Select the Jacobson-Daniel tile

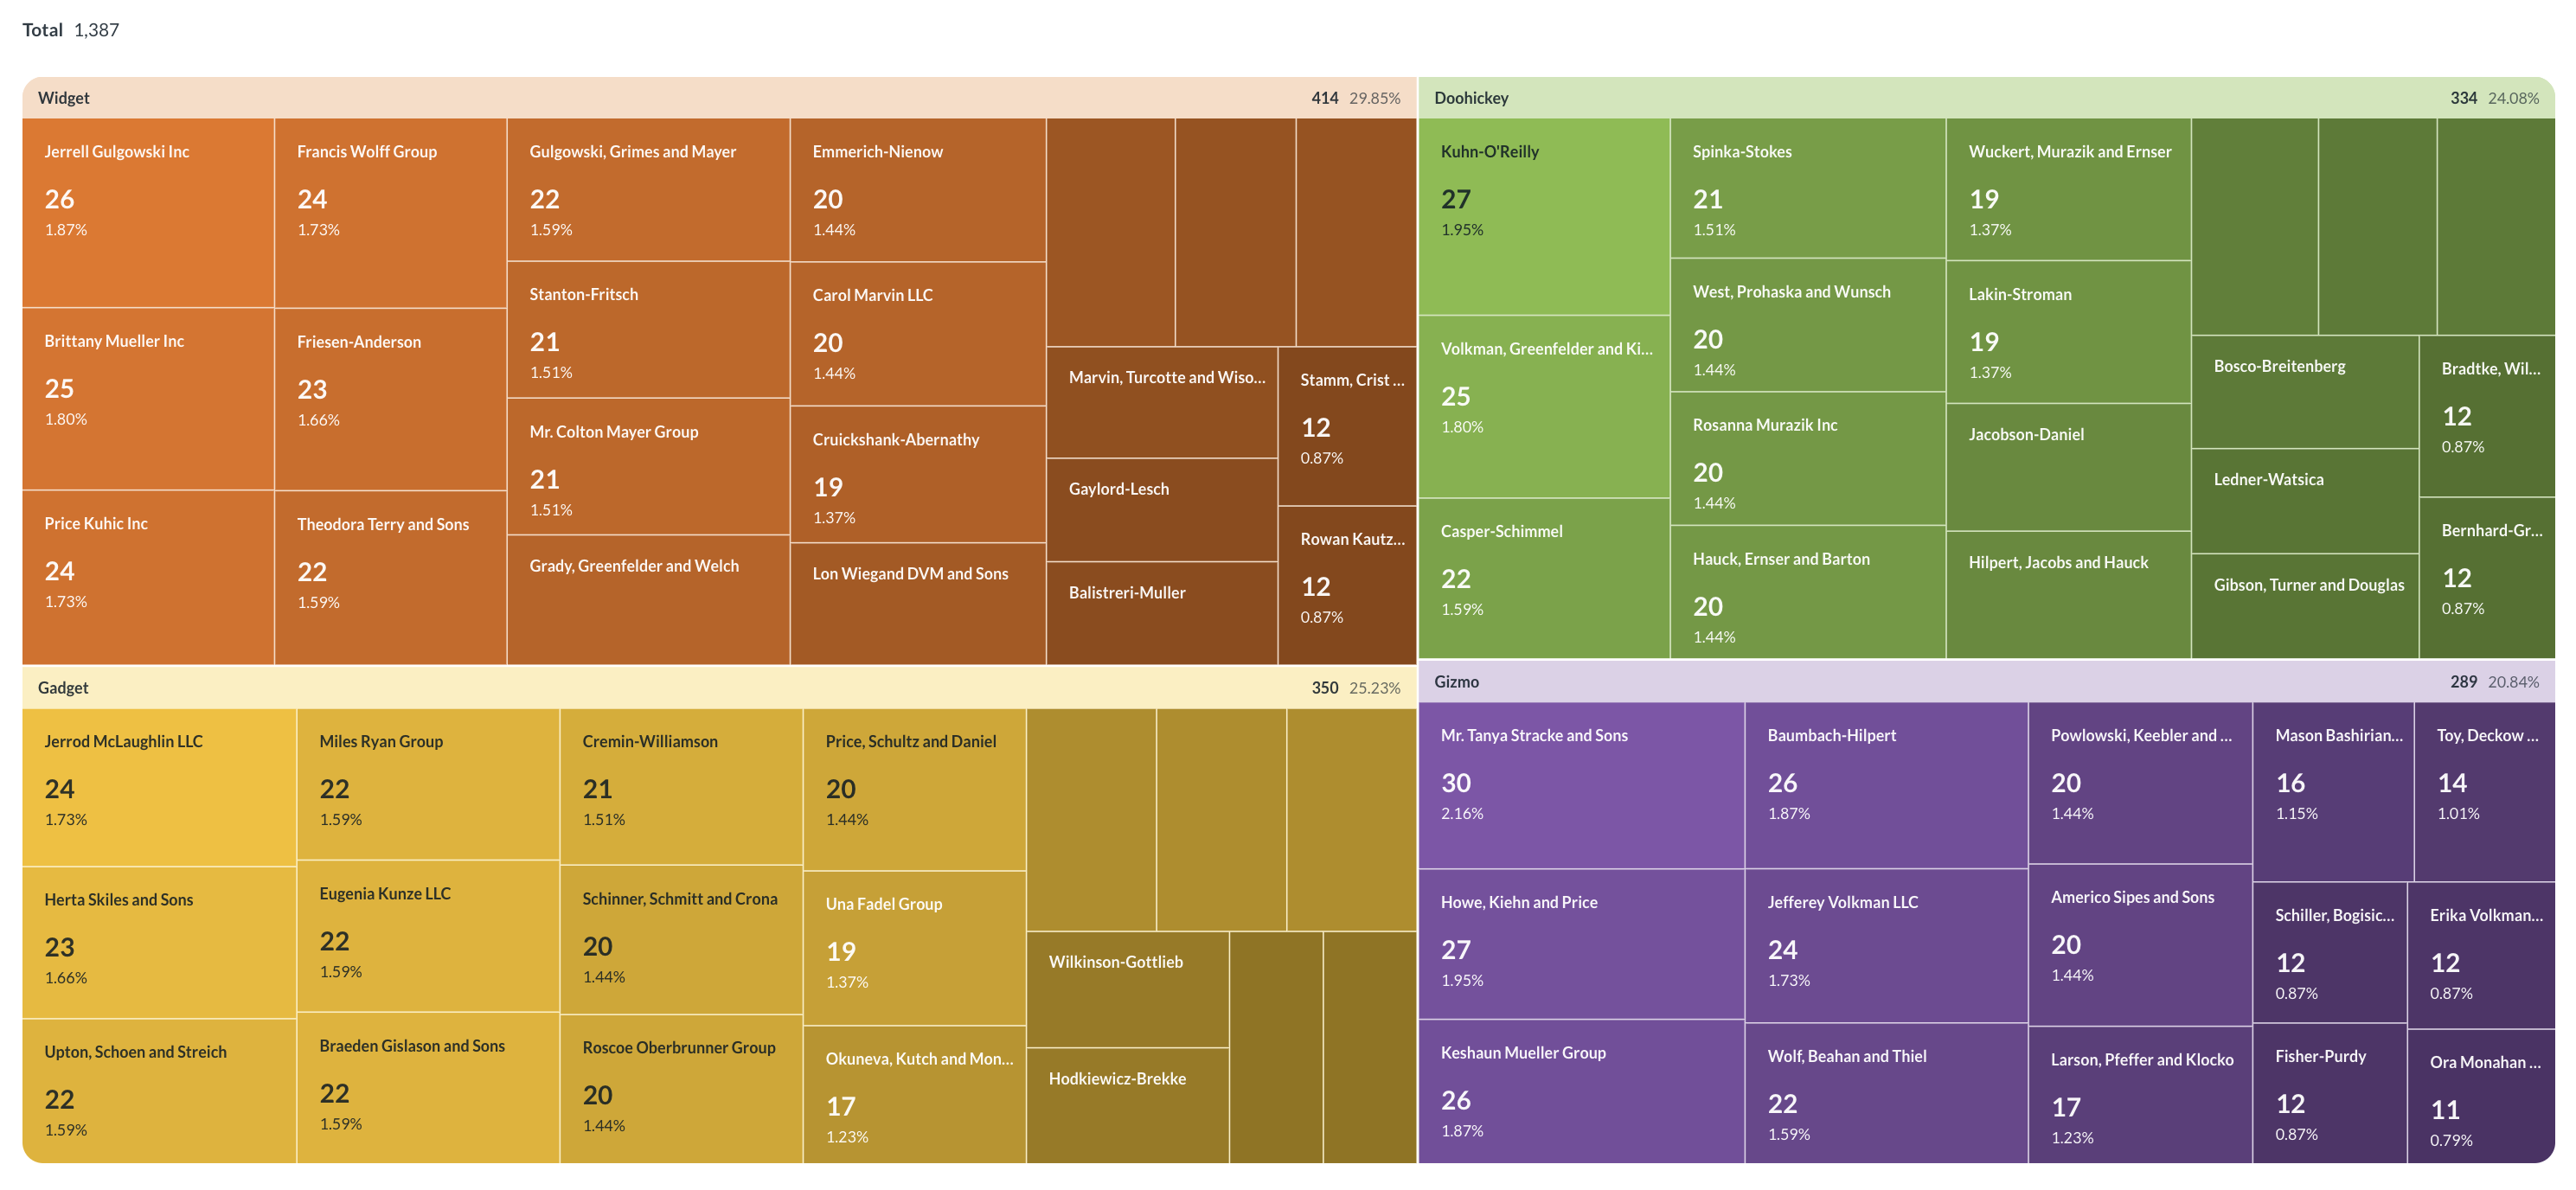2069,467
